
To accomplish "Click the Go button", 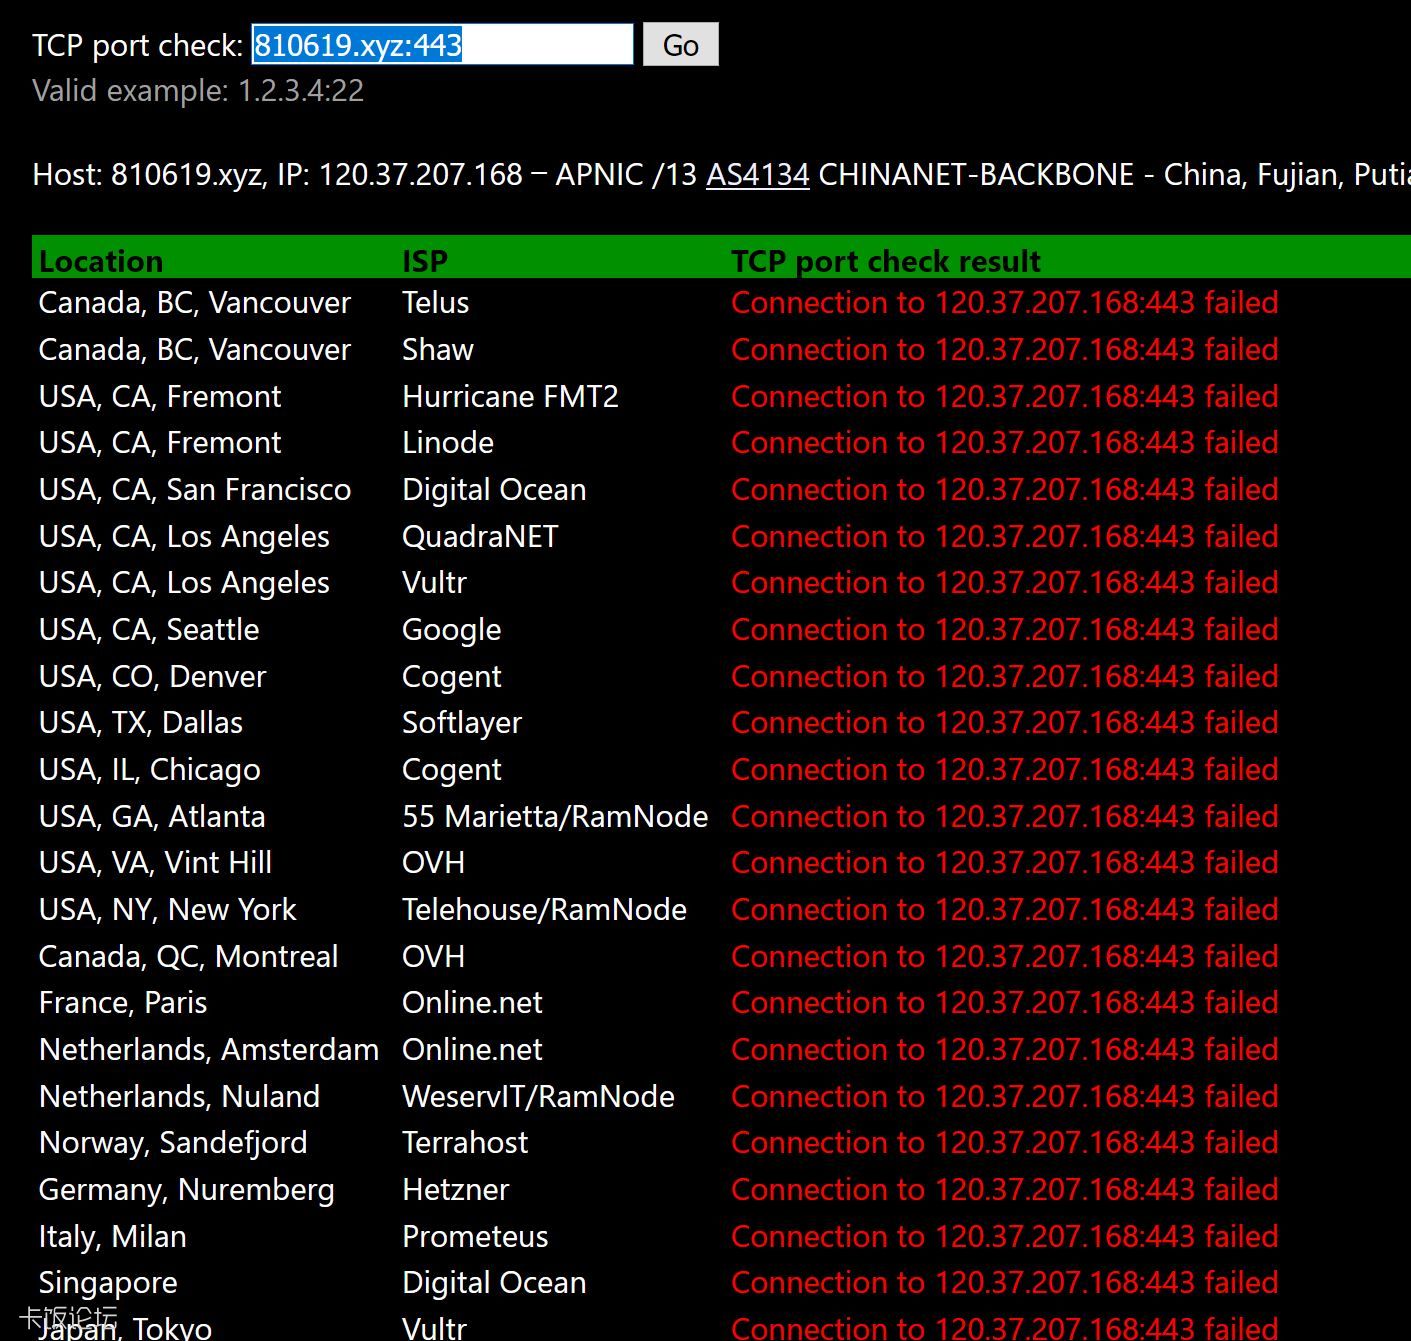I will [x=680, y=45].
